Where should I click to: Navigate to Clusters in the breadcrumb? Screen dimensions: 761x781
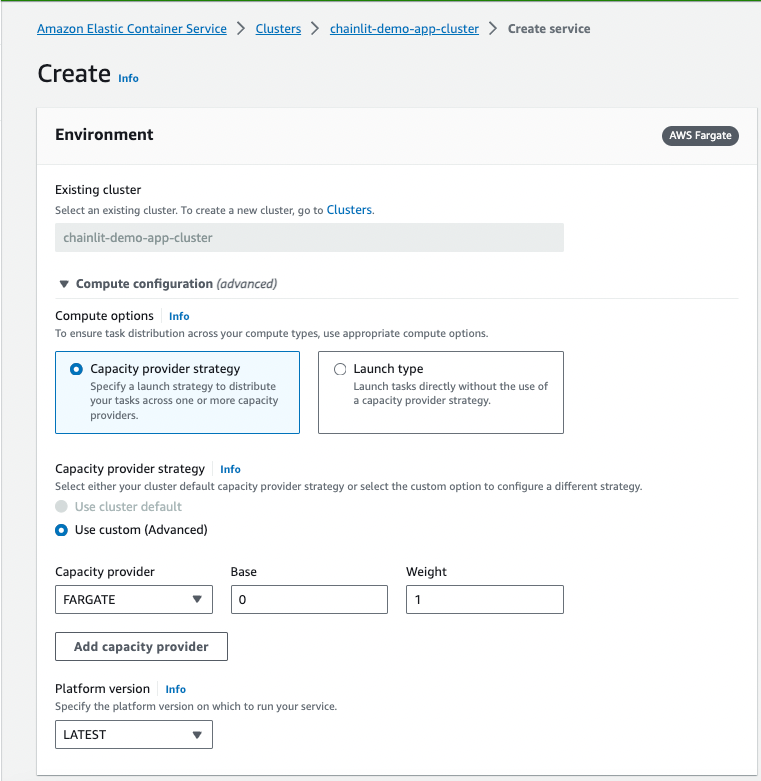(x=278, y=29)
